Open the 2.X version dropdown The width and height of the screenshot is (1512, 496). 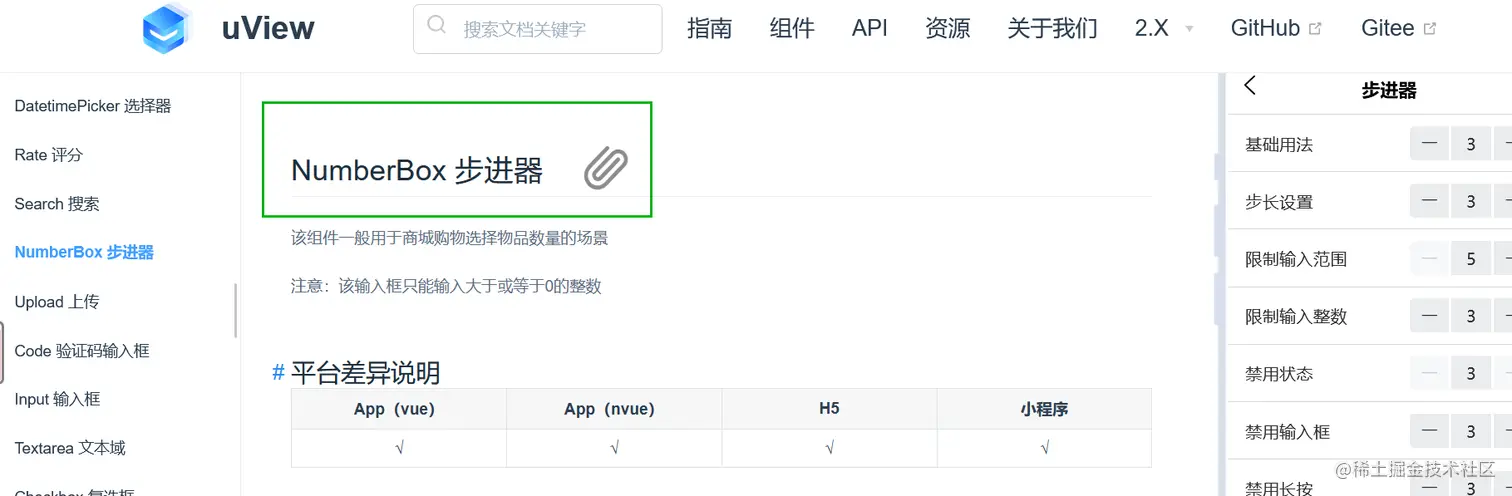coord(1164,28)
